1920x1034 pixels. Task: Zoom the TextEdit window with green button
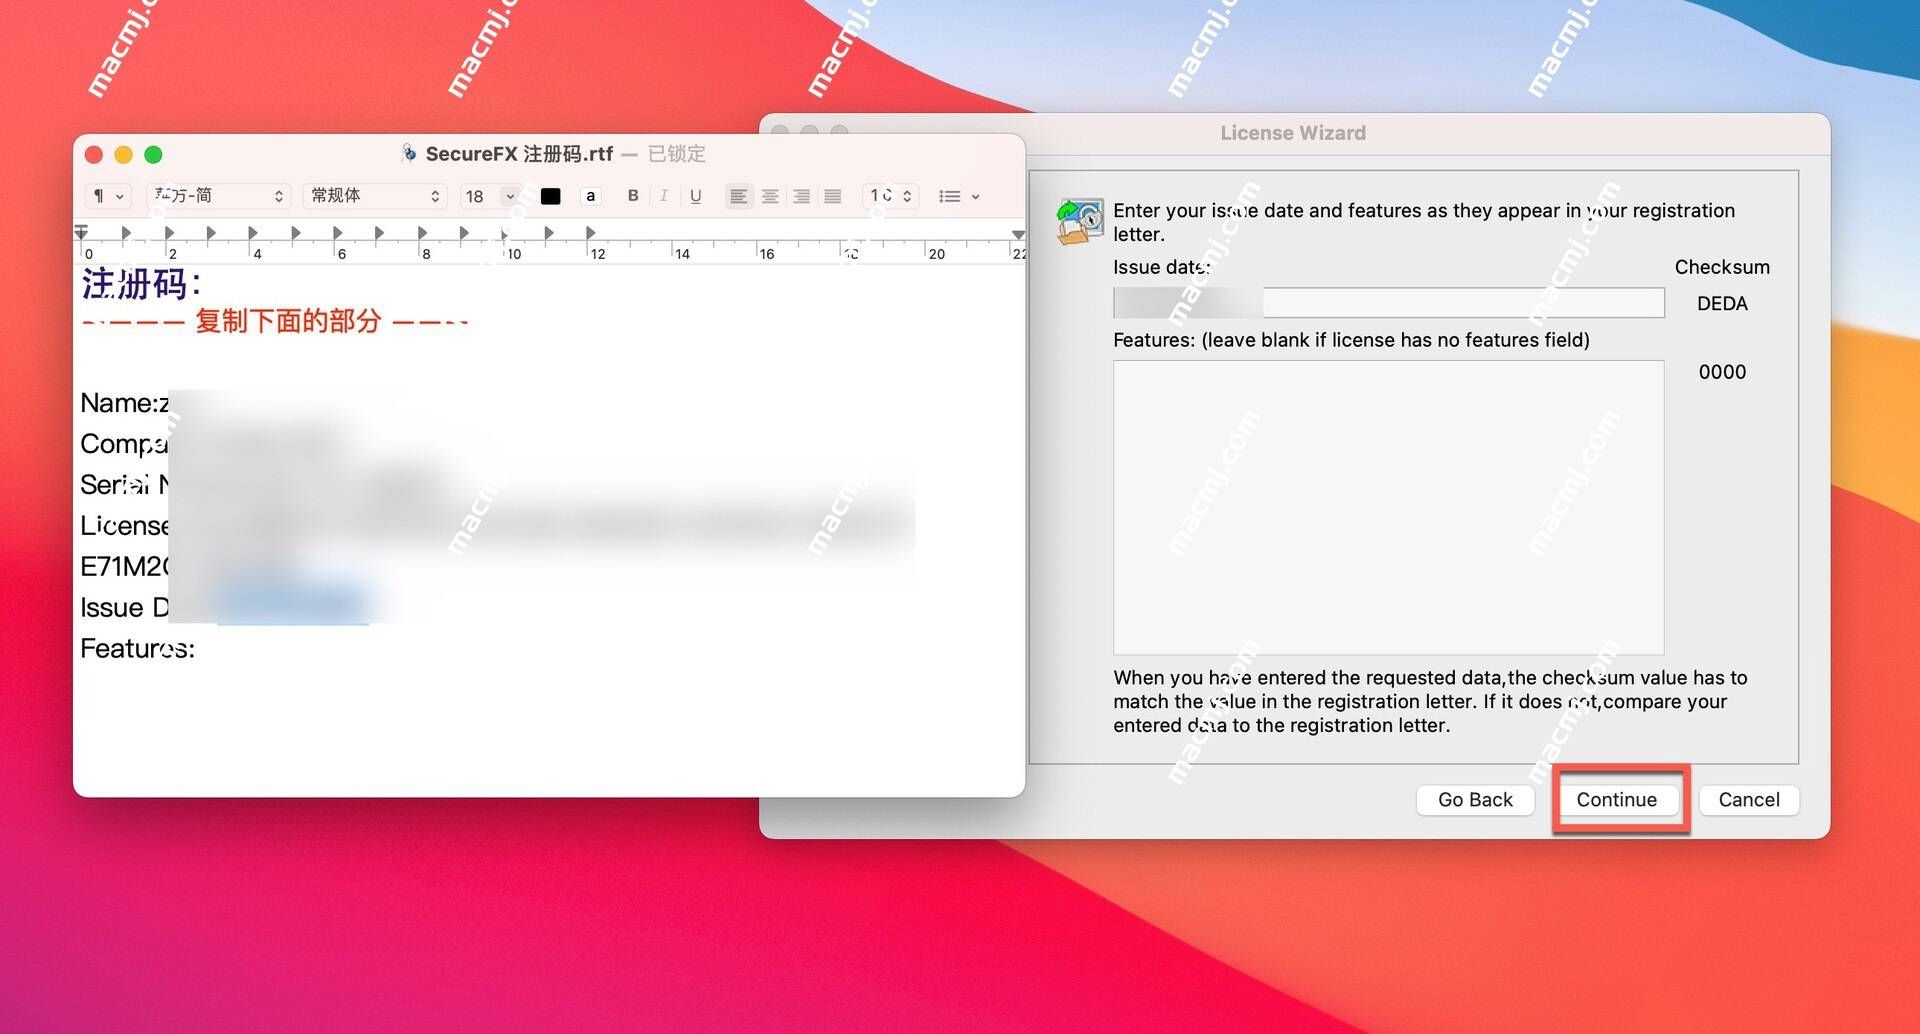click(153, 154)
